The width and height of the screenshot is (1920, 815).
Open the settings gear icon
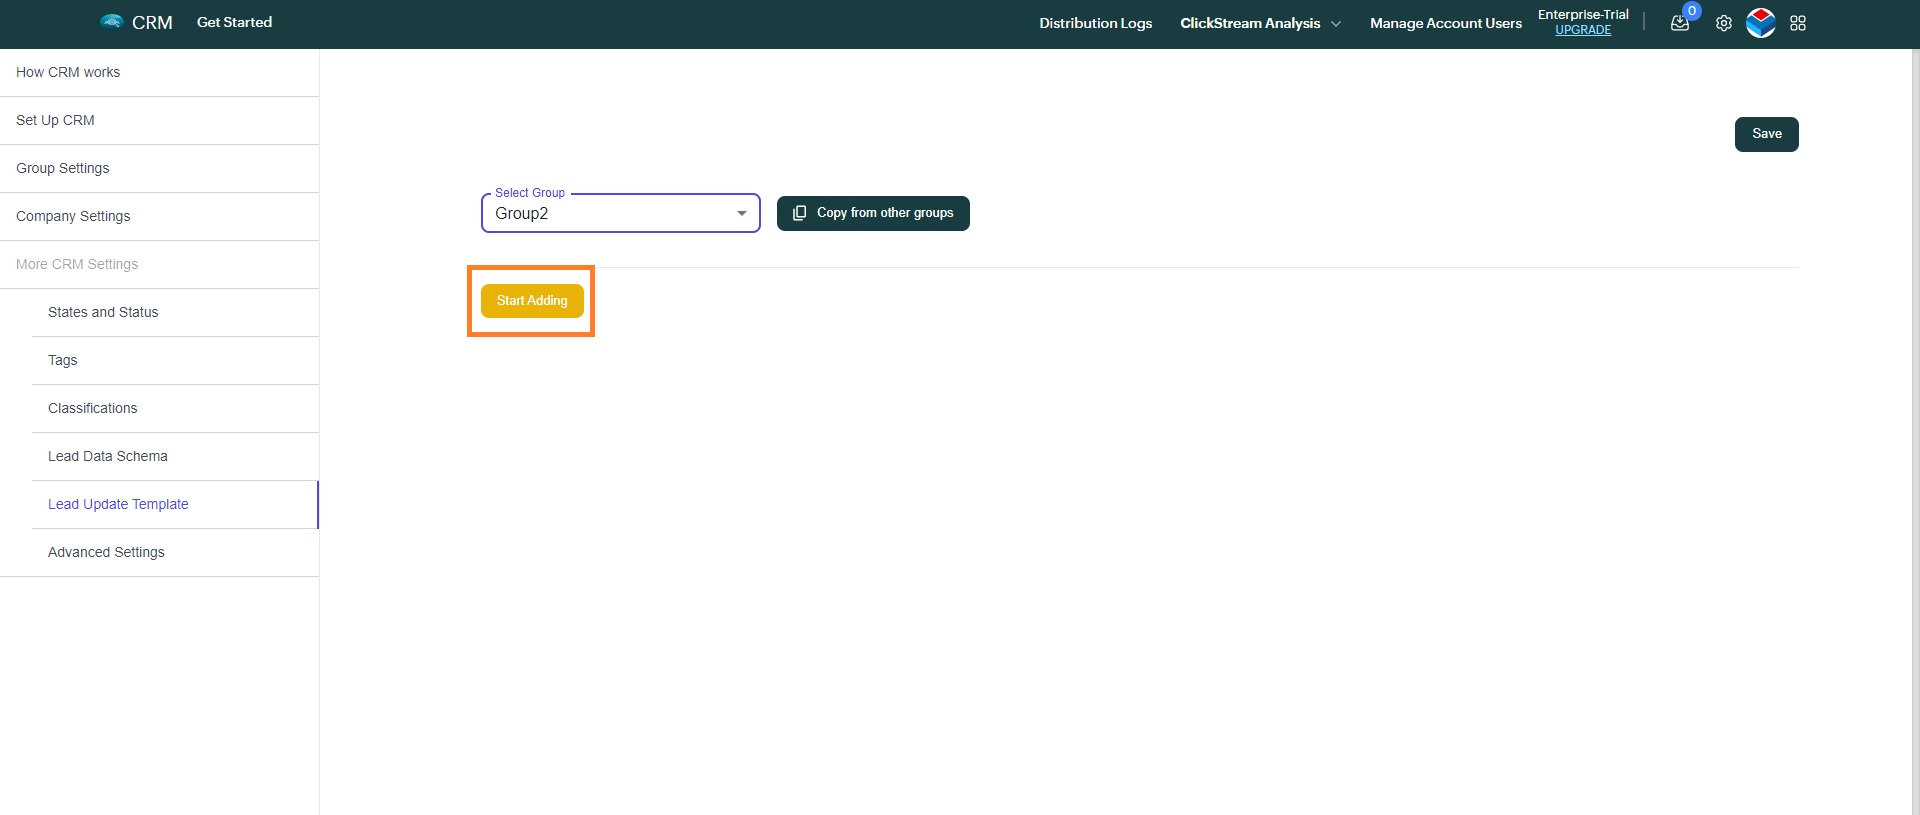pyautogui.click(x=1724, y=23)
